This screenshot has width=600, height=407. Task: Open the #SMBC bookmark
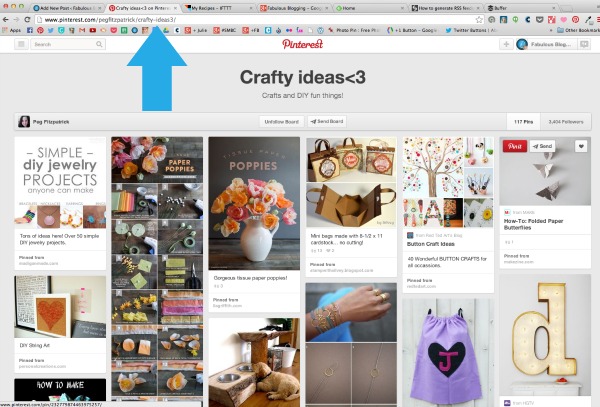coord(224,30)
